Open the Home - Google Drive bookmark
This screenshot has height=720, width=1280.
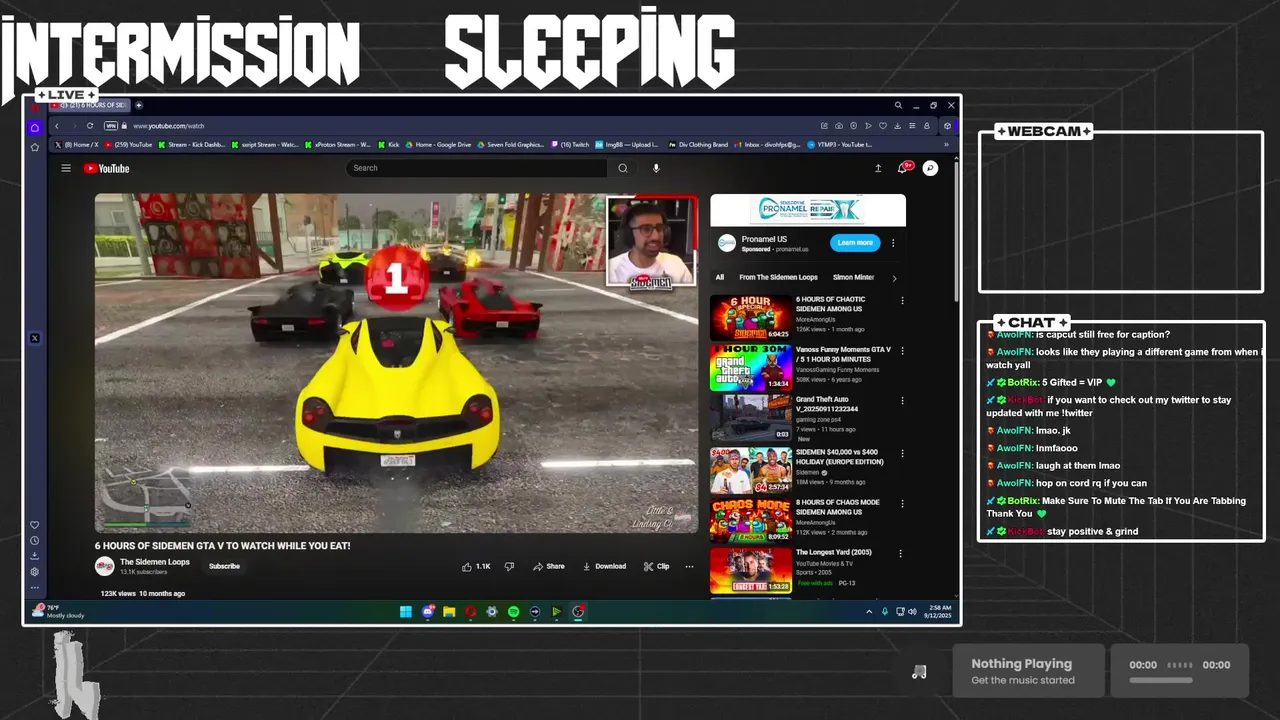[x=438, y=145]
